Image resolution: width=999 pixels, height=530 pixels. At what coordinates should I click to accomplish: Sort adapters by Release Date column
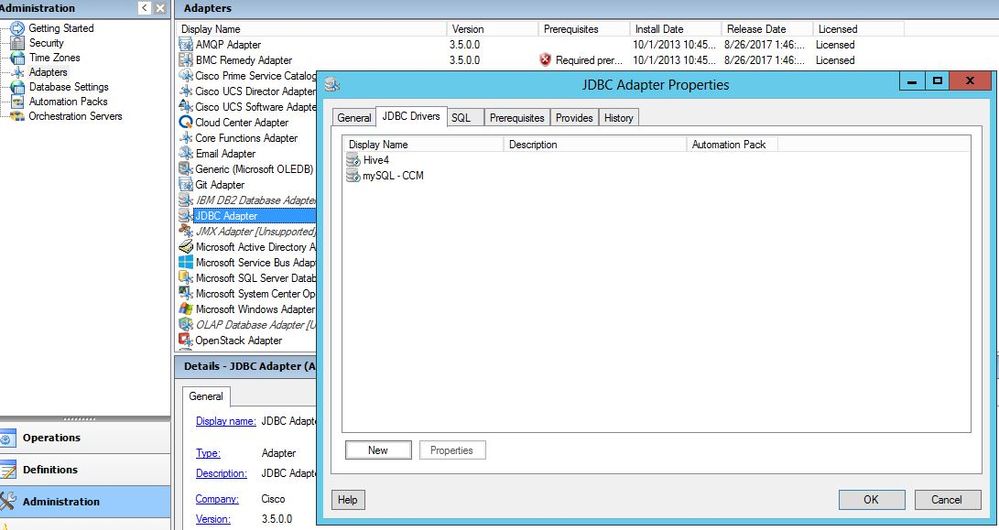(x=767, y=29)
